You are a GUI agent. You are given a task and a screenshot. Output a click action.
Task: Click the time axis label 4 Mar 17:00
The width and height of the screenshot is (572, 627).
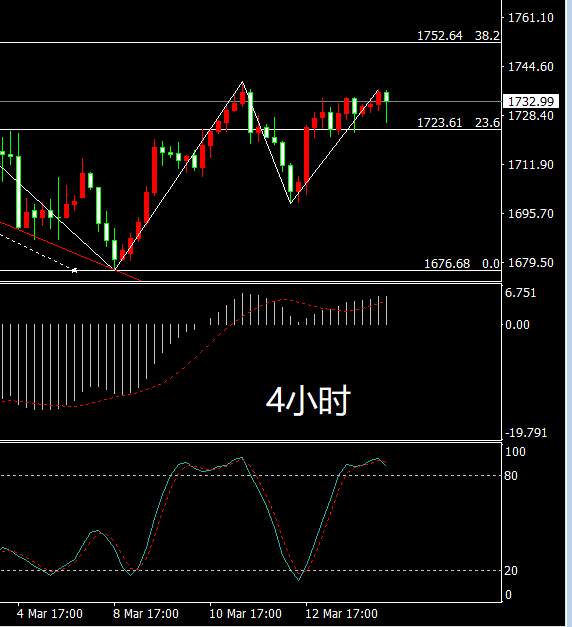(x=50, y=613)
